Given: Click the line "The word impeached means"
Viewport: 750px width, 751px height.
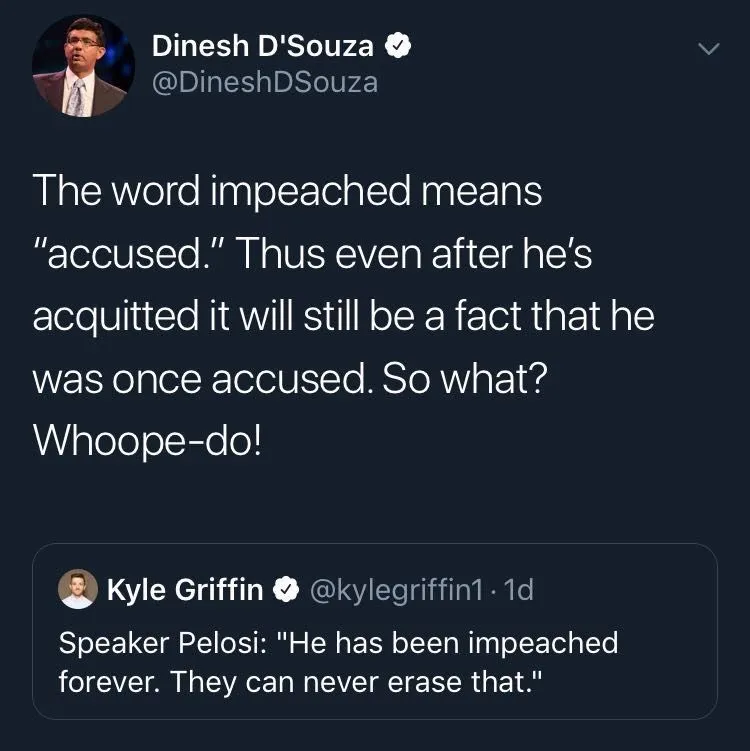Looking at the screenshot, I should point(288,190).
